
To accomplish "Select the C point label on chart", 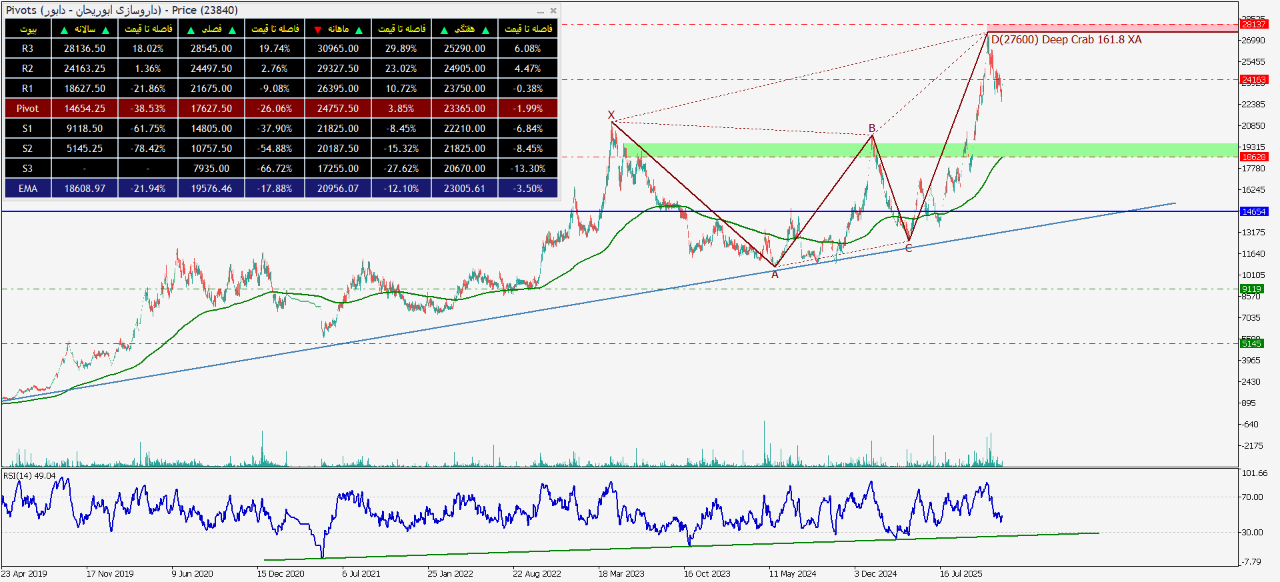I will coord(908,247).
